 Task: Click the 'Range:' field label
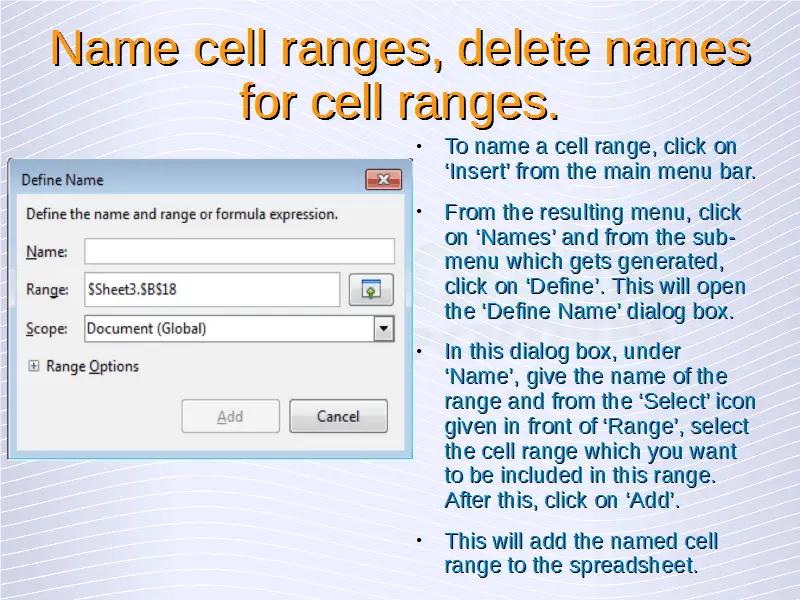pos(47,290)
